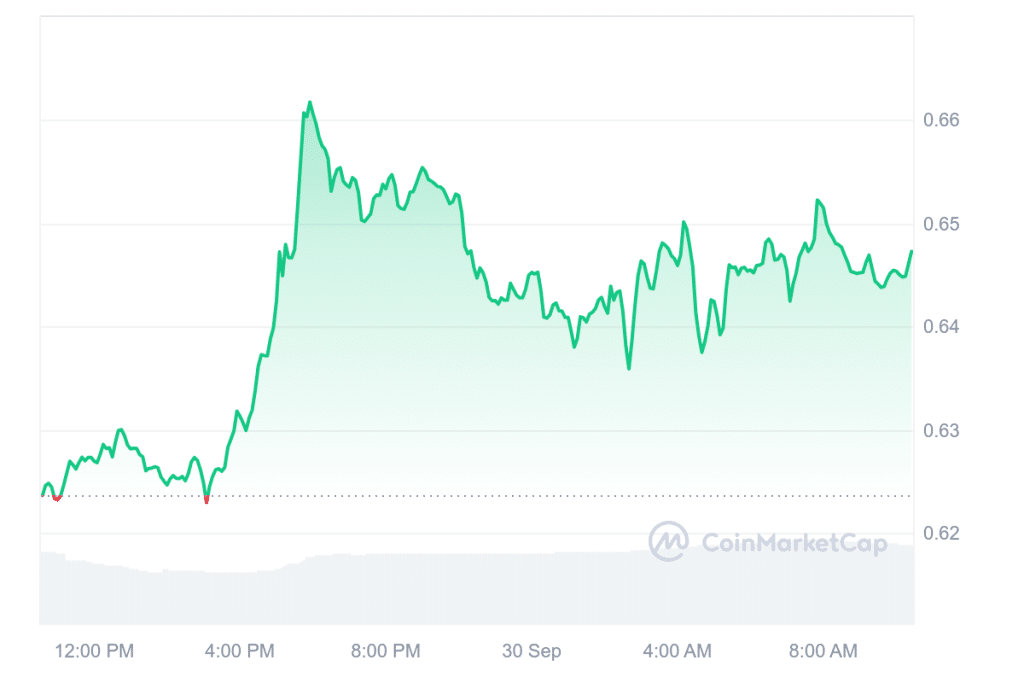Click the first red low marker at chart start
Viewport: 1024px width, 683px height.
(x=57, y=498)
